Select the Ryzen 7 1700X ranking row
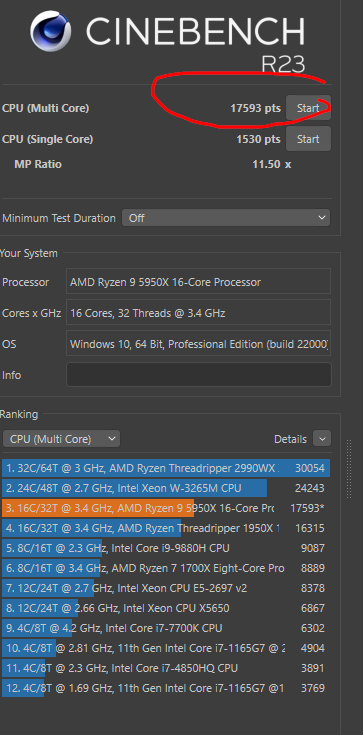363x735 pixels. click(166, 568)
